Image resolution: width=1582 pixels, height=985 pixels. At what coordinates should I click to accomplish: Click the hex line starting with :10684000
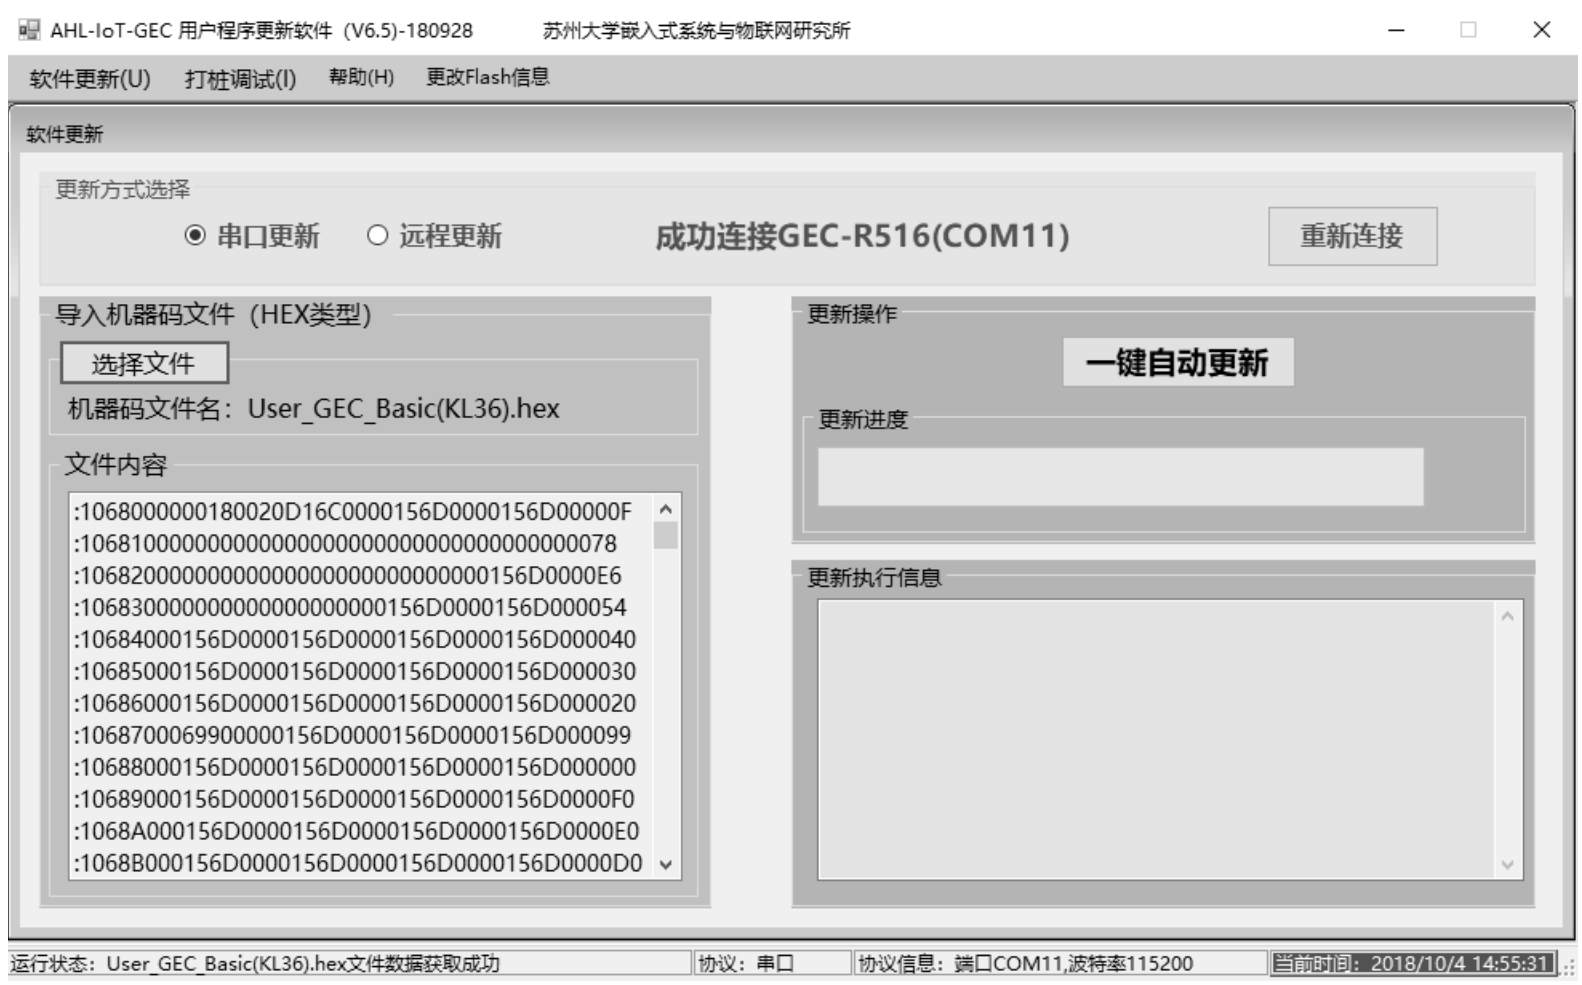[x=355, y=640]
